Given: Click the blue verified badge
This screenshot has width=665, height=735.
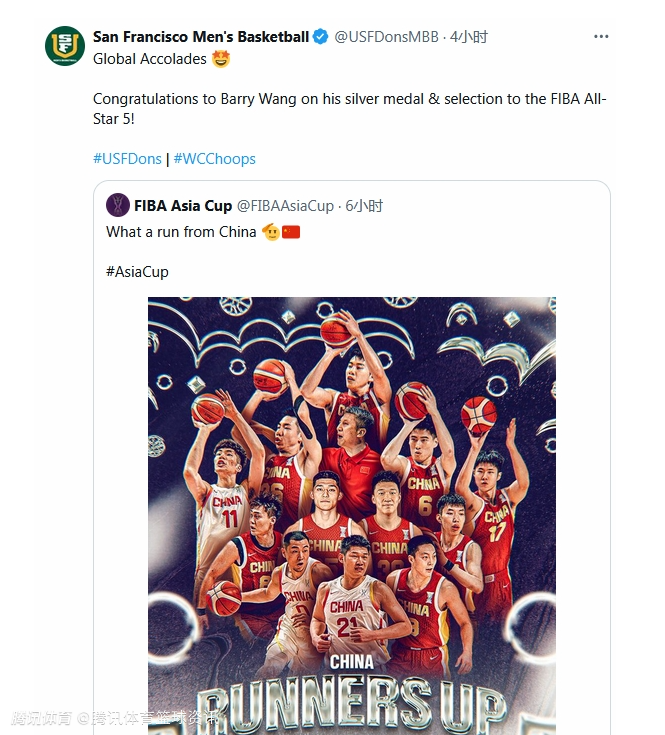Looking at the screenshot, I should 320,37.
